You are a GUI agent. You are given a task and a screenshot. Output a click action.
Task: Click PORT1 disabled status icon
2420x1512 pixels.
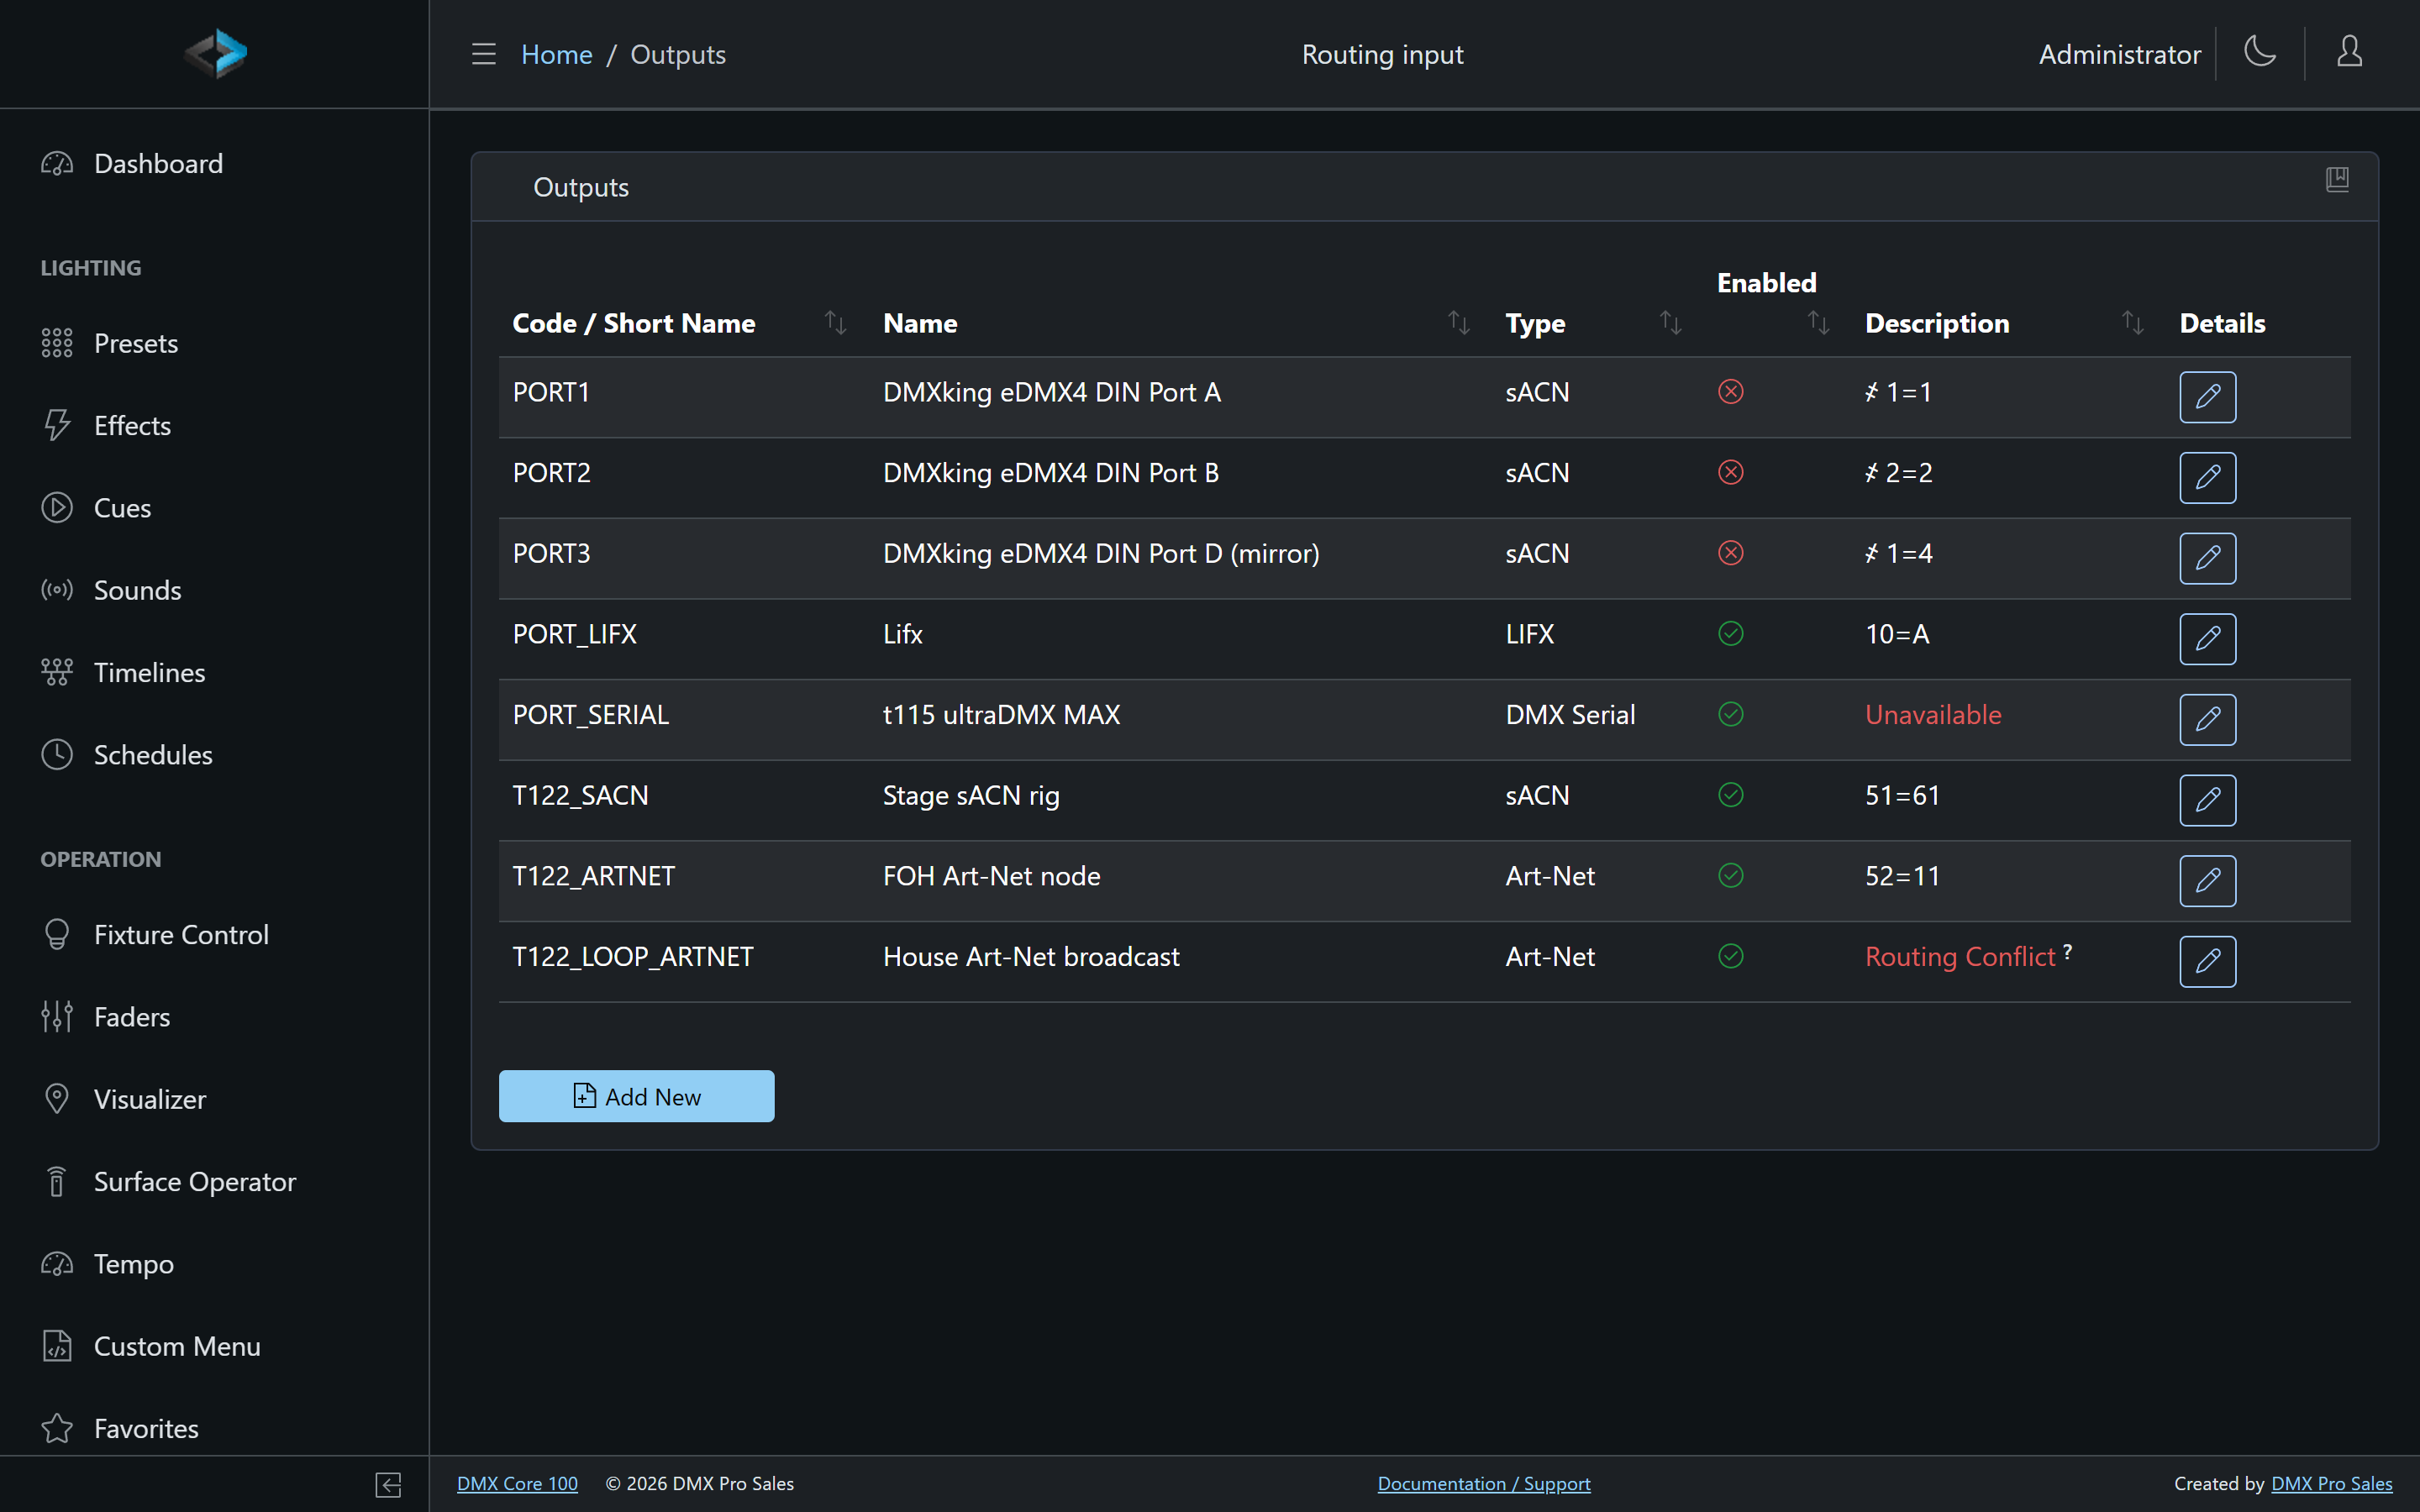pyautogui.click(x=1731, y=391)
